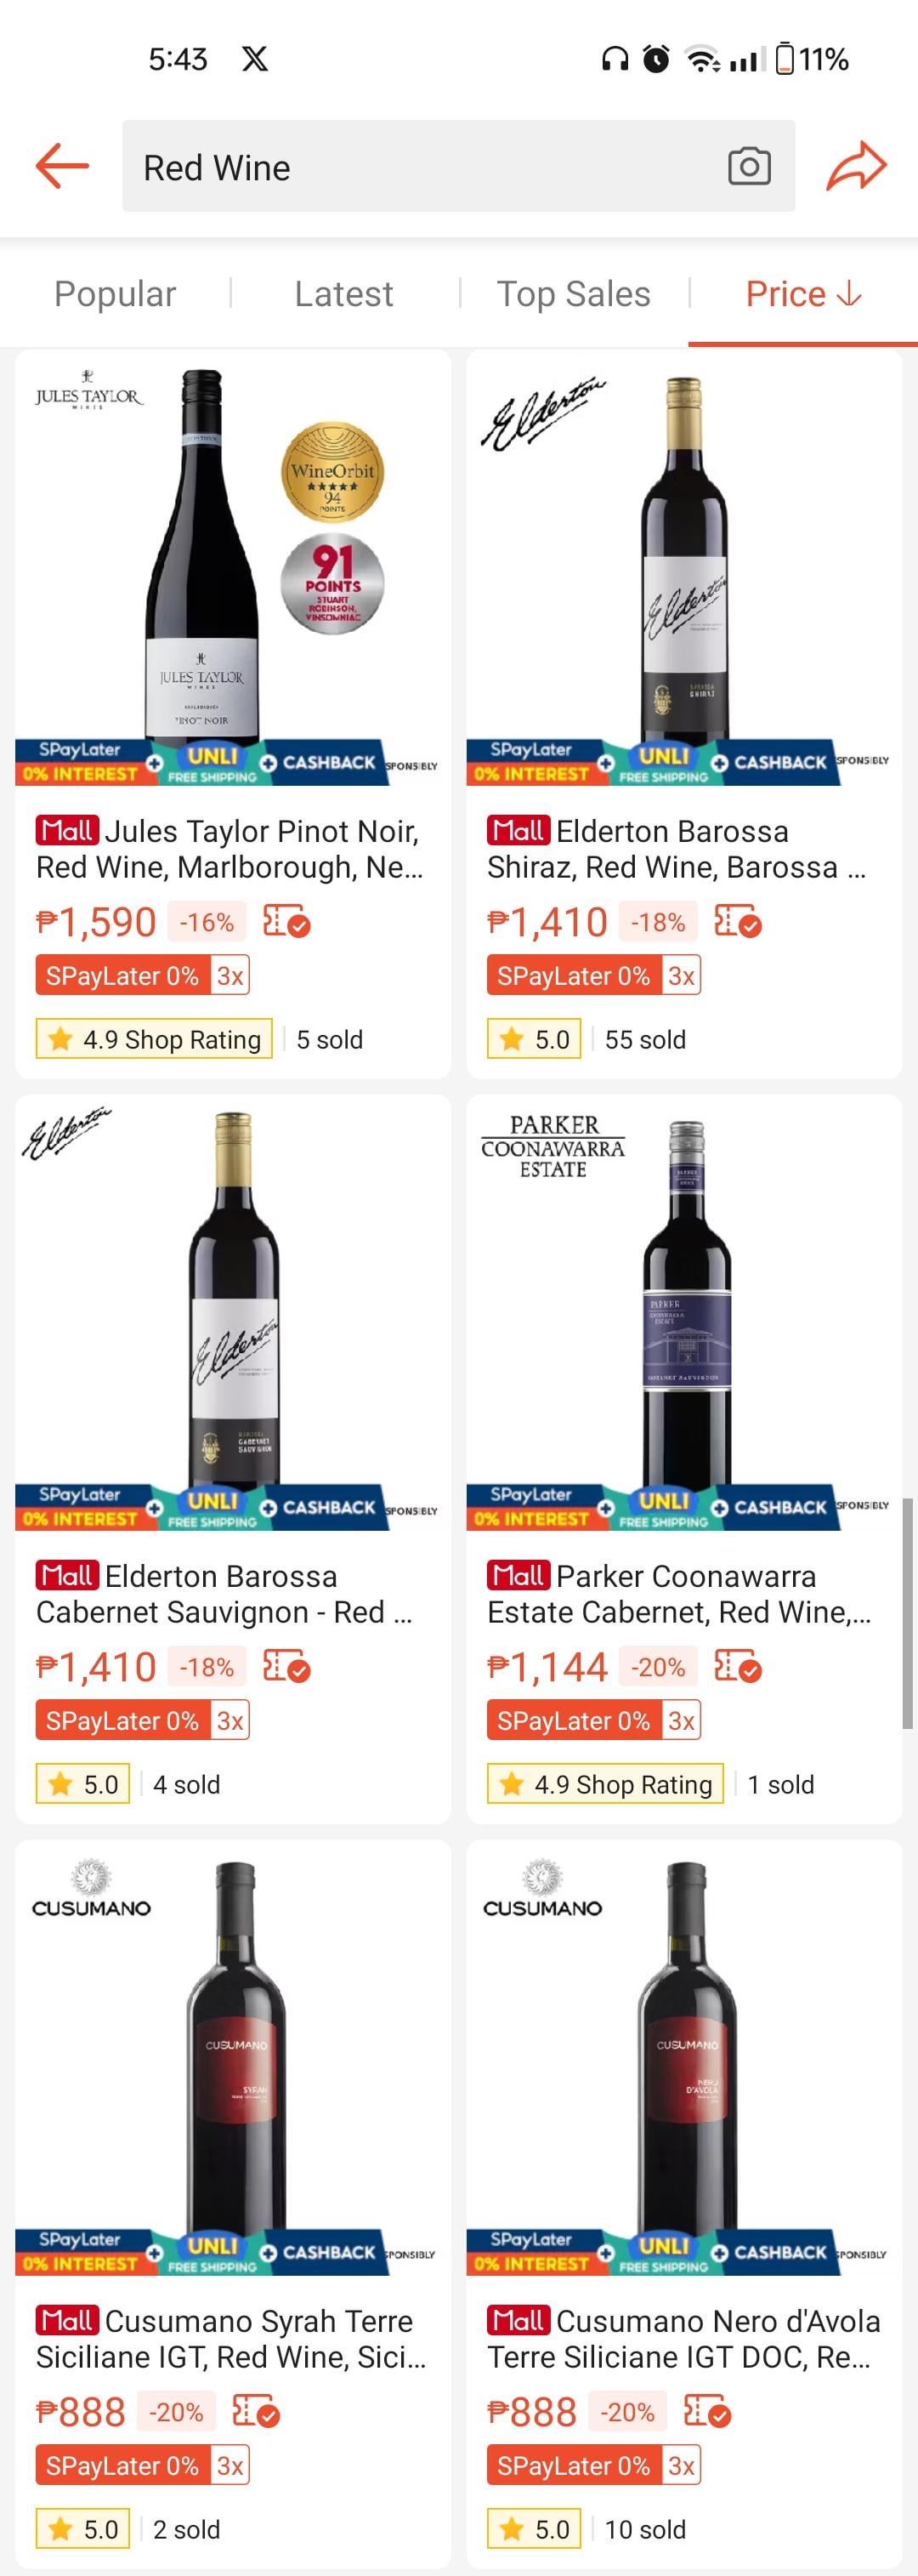Tap voucher icon on Cusumano Syrah

(x=256, y=2412)
